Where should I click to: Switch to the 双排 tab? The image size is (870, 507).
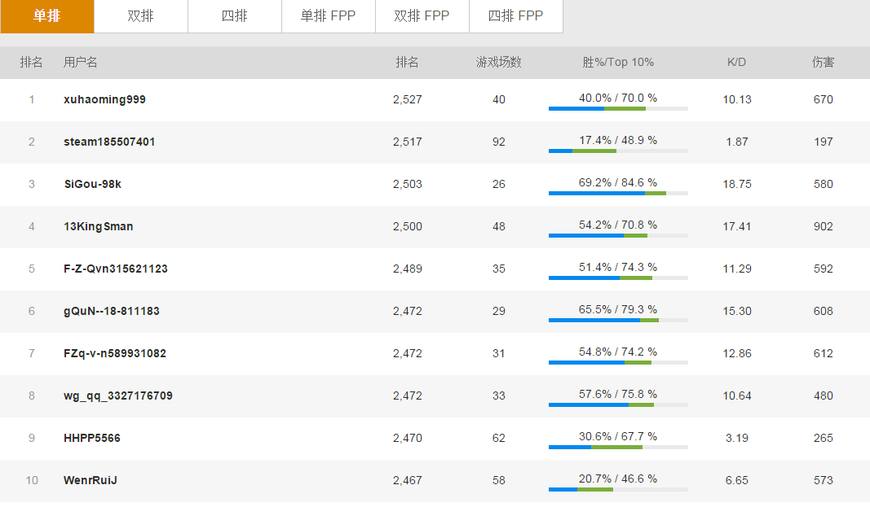(141, 16)
